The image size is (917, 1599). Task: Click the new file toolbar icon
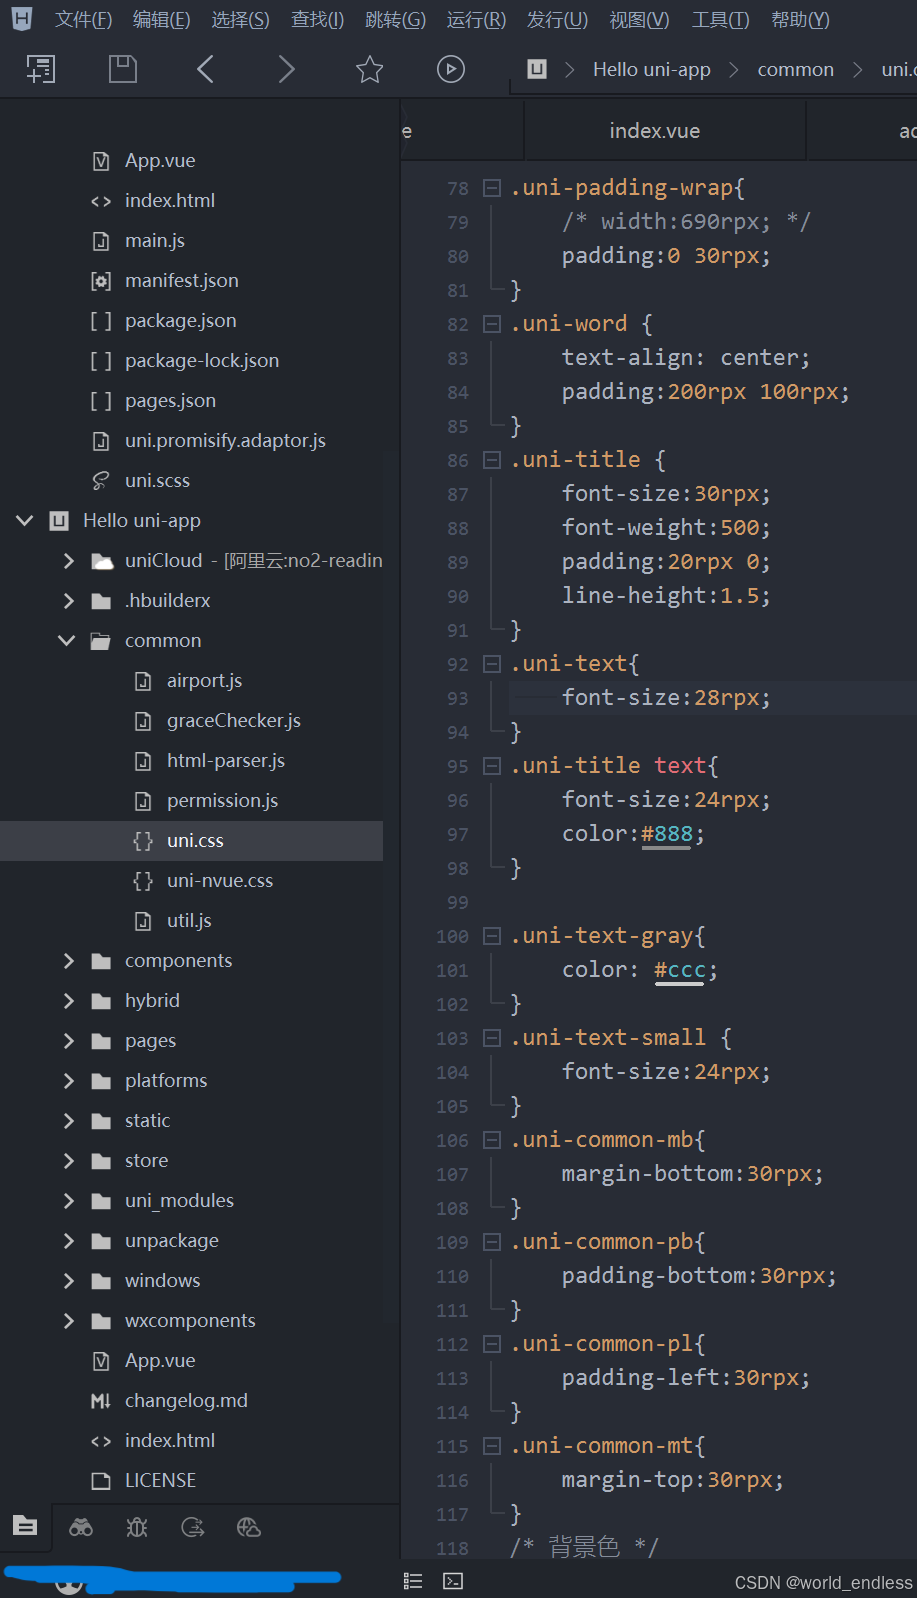click(x=41, y=69)
